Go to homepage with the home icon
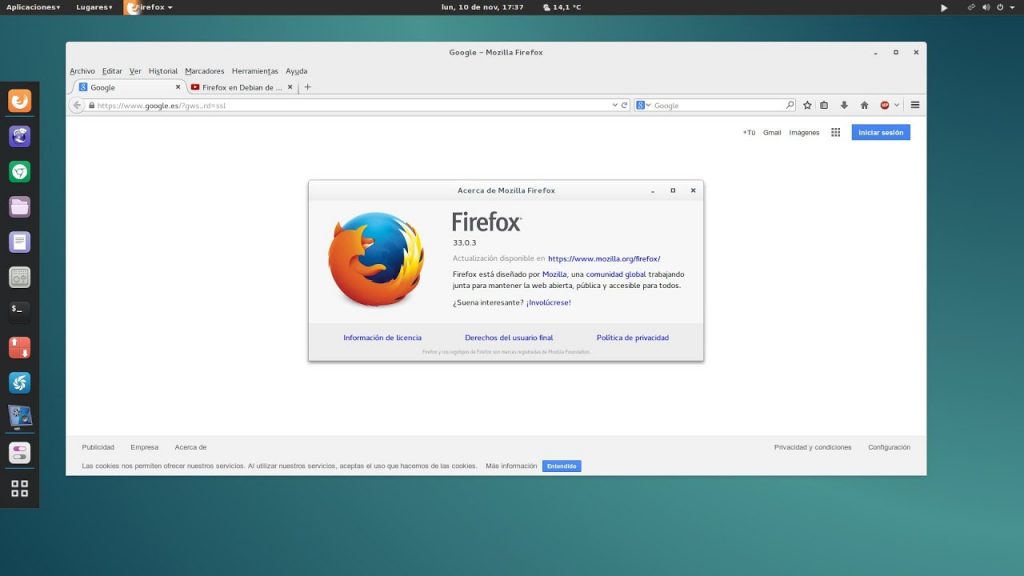The image size is (1024, 576). click(865, 104)
